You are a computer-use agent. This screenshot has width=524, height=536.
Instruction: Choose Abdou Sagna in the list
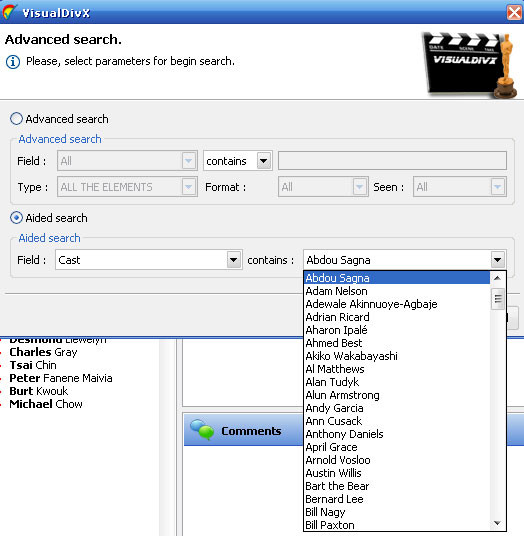[x=397, y=278]
